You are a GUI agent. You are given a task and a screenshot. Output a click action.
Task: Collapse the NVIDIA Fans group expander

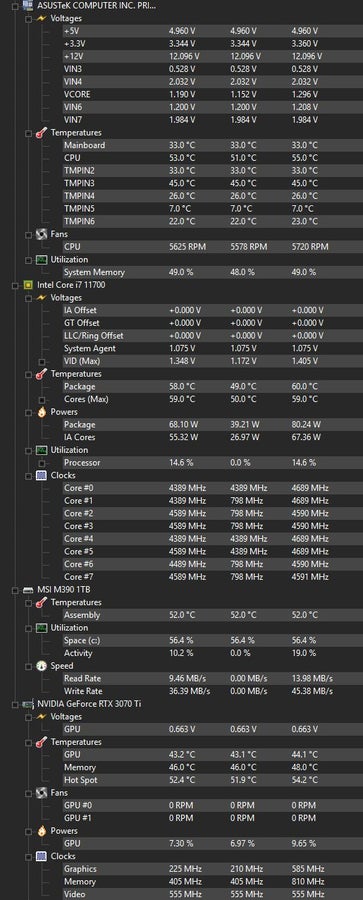[29, 793]
